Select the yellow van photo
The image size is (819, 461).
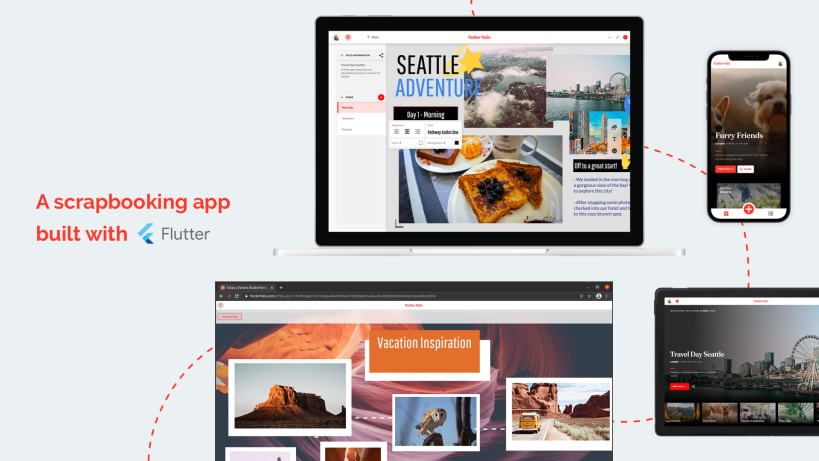(x=560, y=412)
